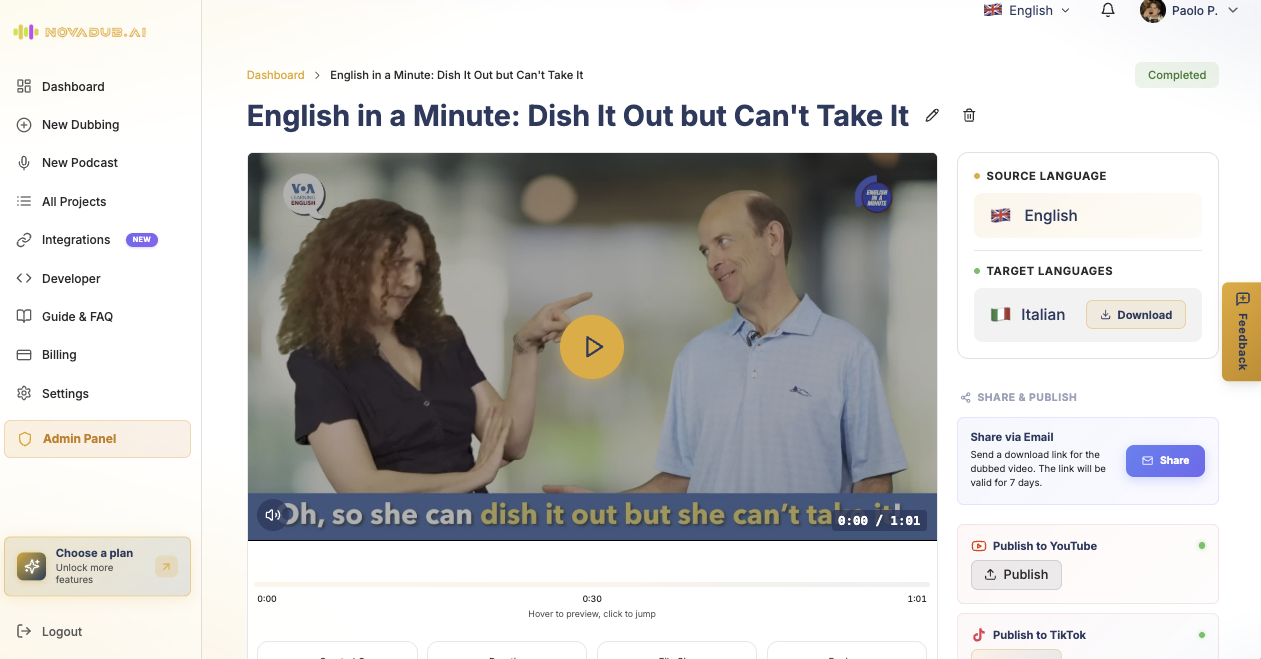Click the pencil icon to edit the title
Screen dimensions: 1261x659
932,115
